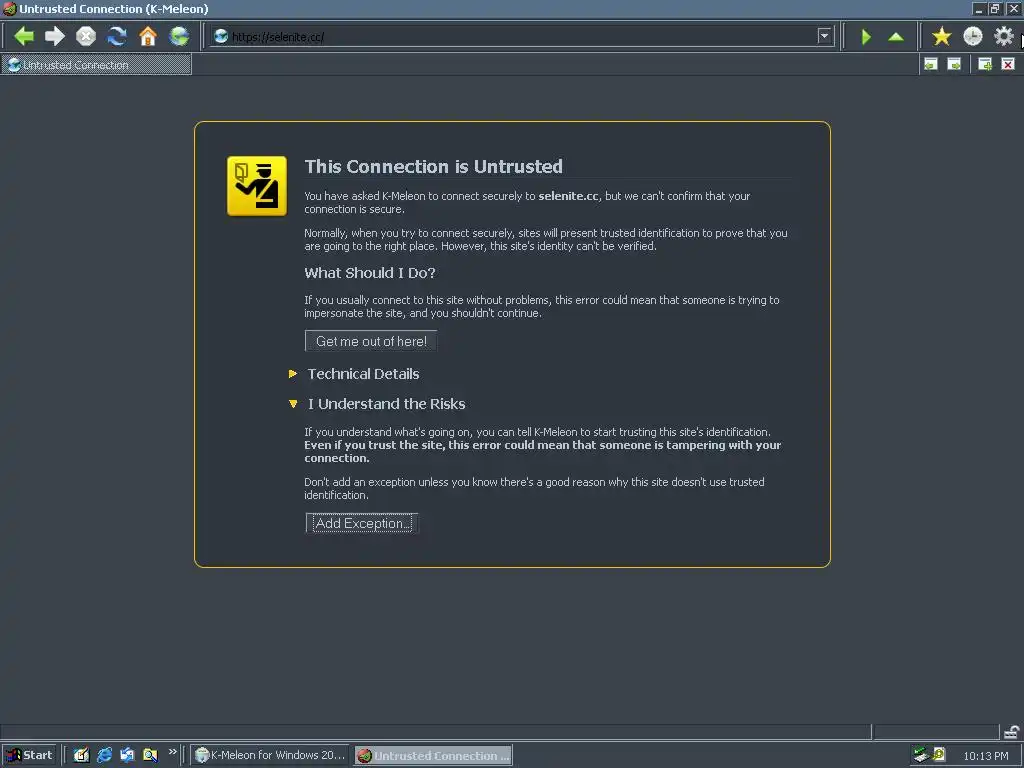
Task: Click the yellow system tray icon
Action: (939, 755)
